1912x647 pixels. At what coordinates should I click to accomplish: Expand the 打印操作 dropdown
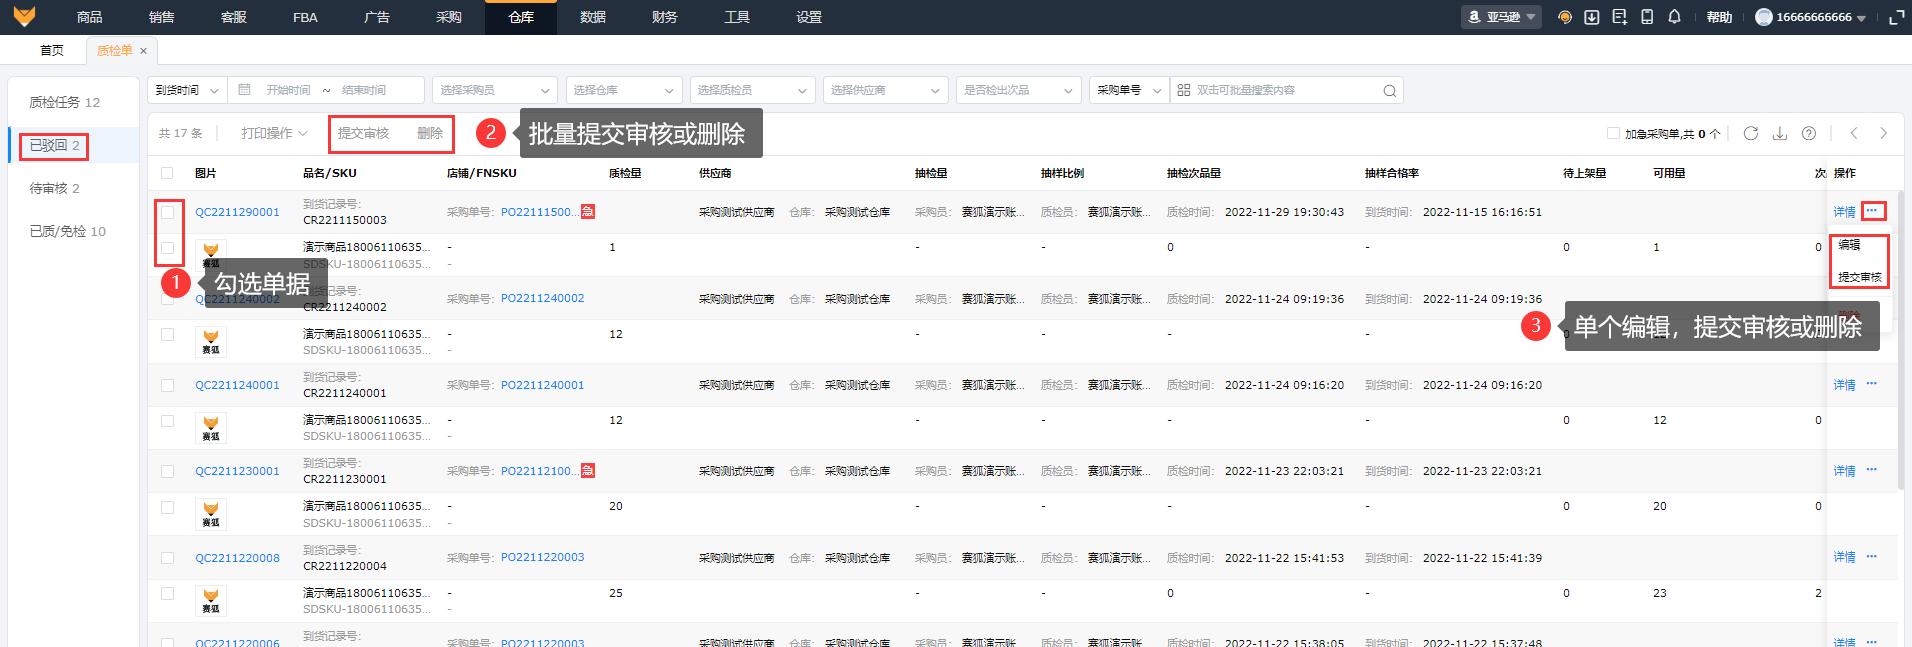coord(274,133)
